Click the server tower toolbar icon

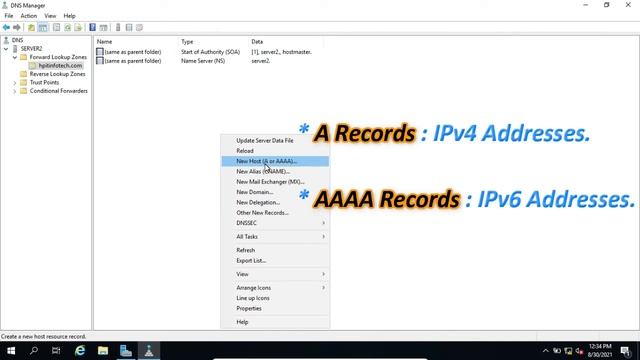click(x=118, y=27)
